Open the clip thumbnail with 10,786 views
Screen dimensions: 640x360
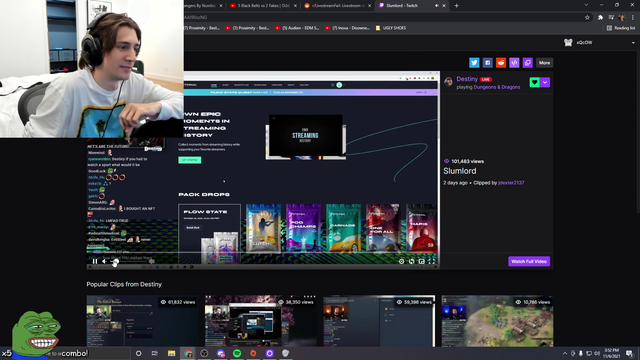(x=497, y=321)
